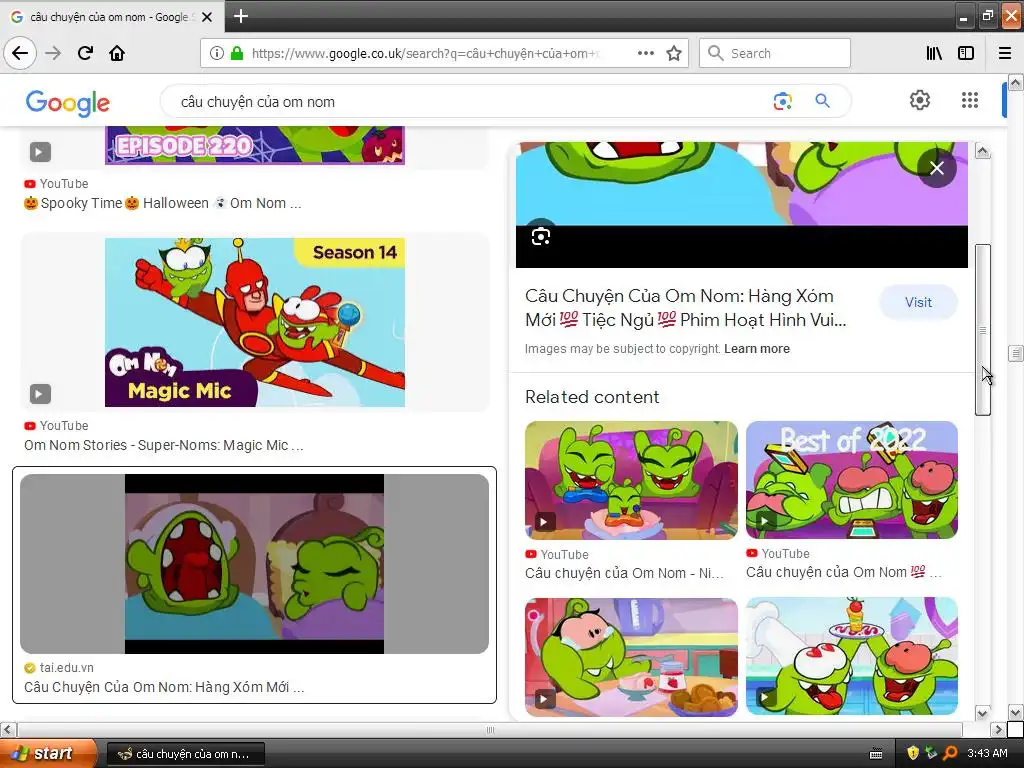Image resolution: width=1024 pixels, height=768 pixels.
Task: Click the preview panel scrollbar down arrow
Action: 982,712
